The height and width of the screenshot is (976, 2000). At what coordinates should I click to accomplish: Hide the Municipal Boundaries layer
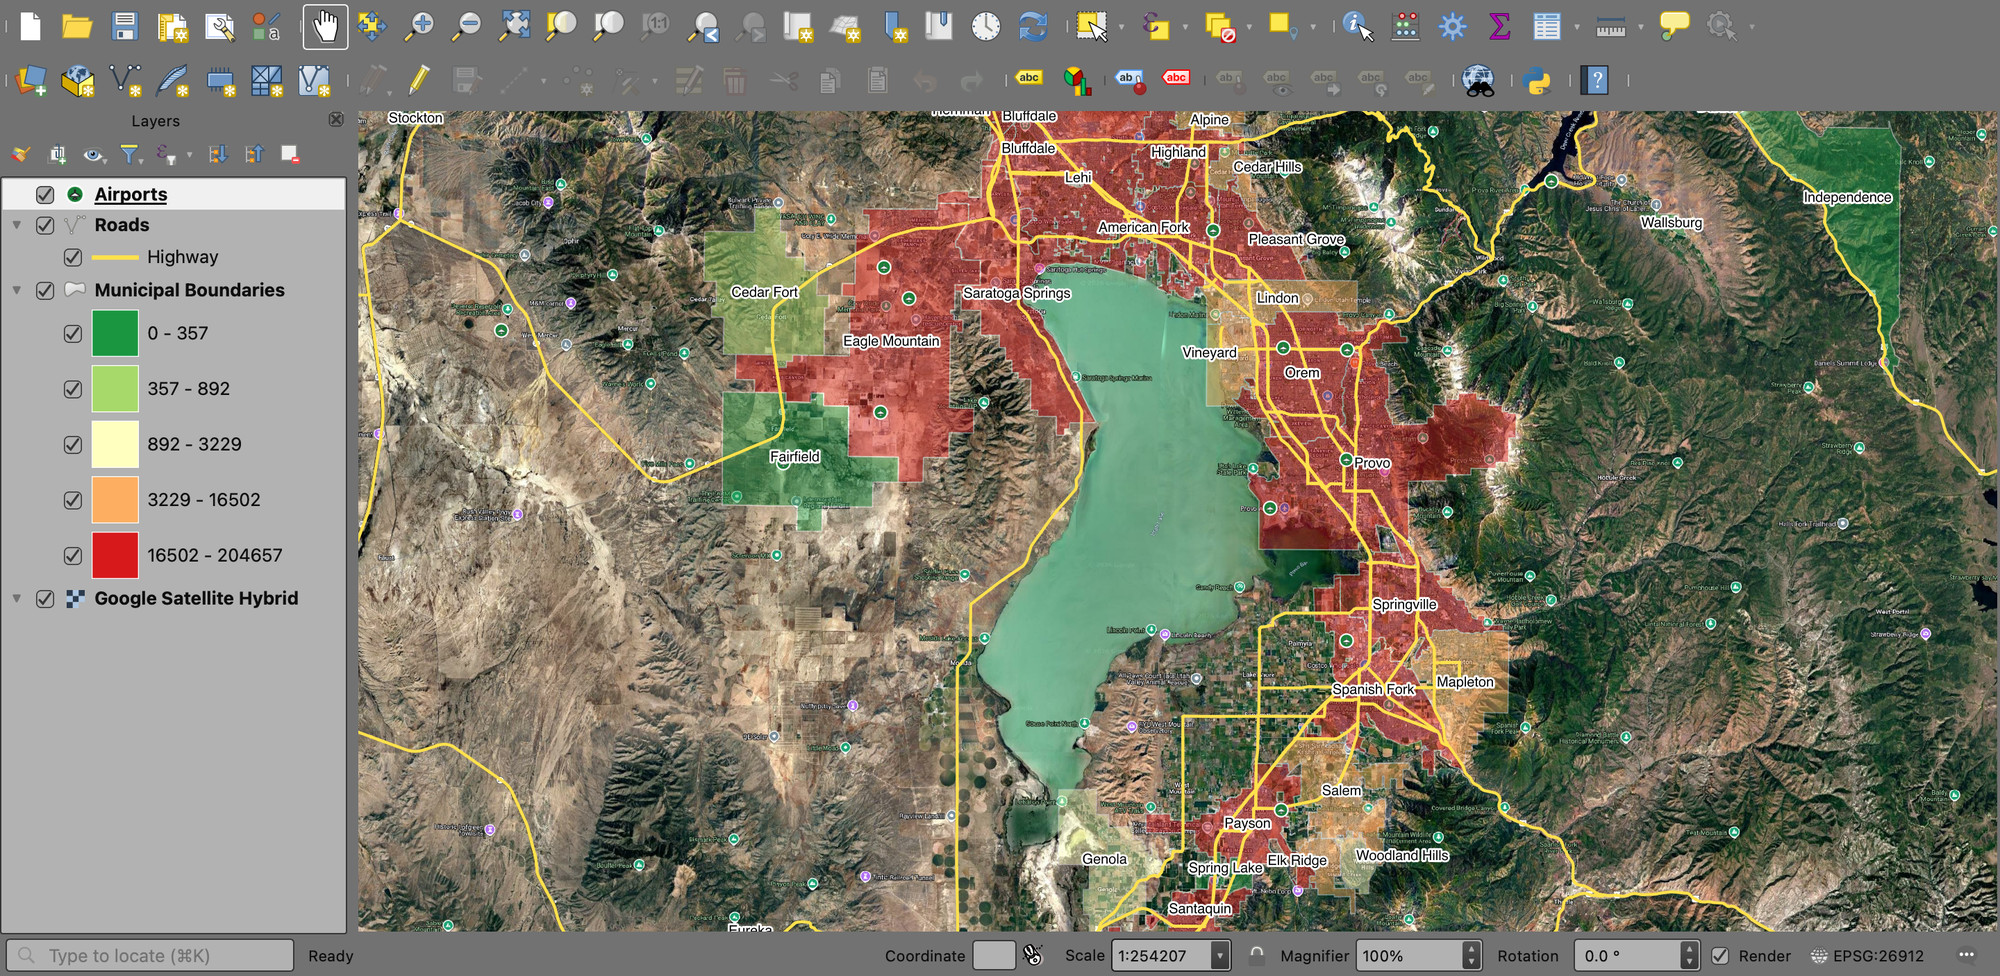tap(45, 290)
